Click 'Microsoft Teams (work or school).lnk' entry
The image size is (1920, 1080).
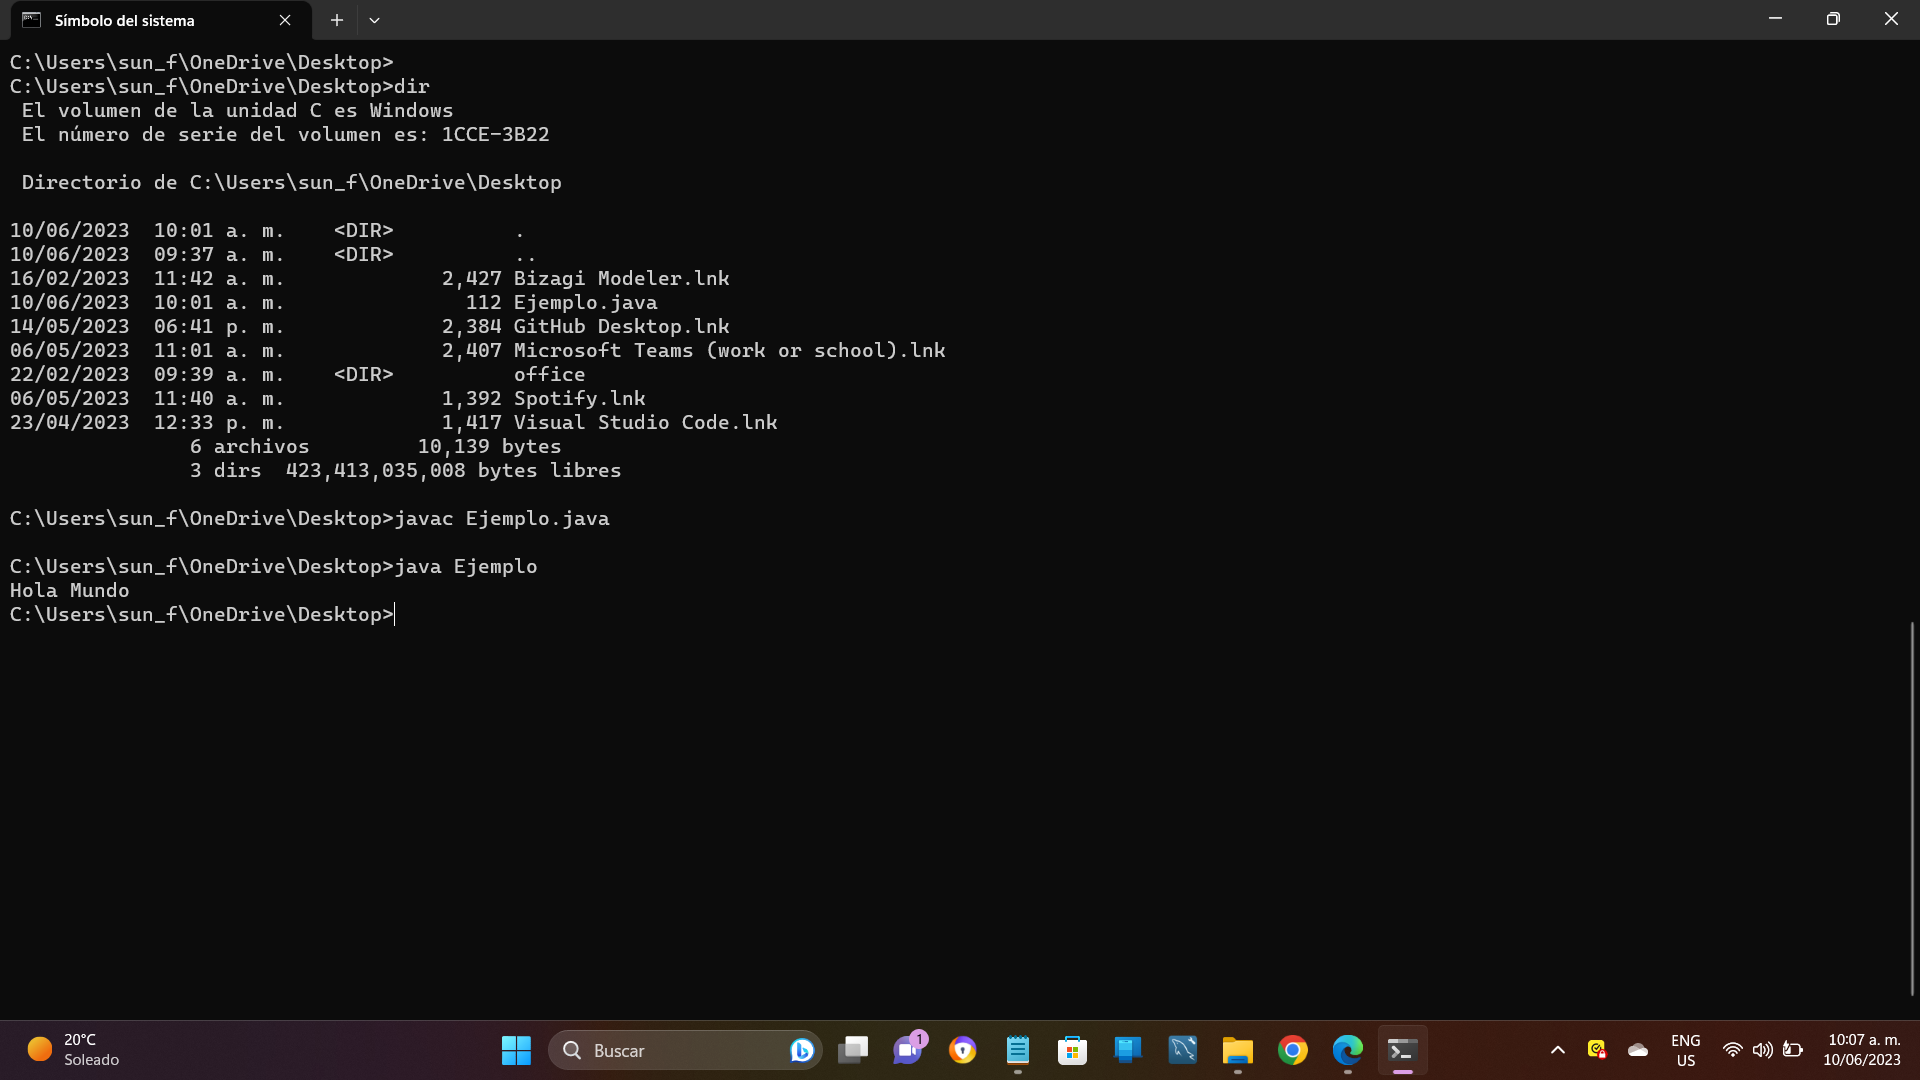tap(730, 350)
